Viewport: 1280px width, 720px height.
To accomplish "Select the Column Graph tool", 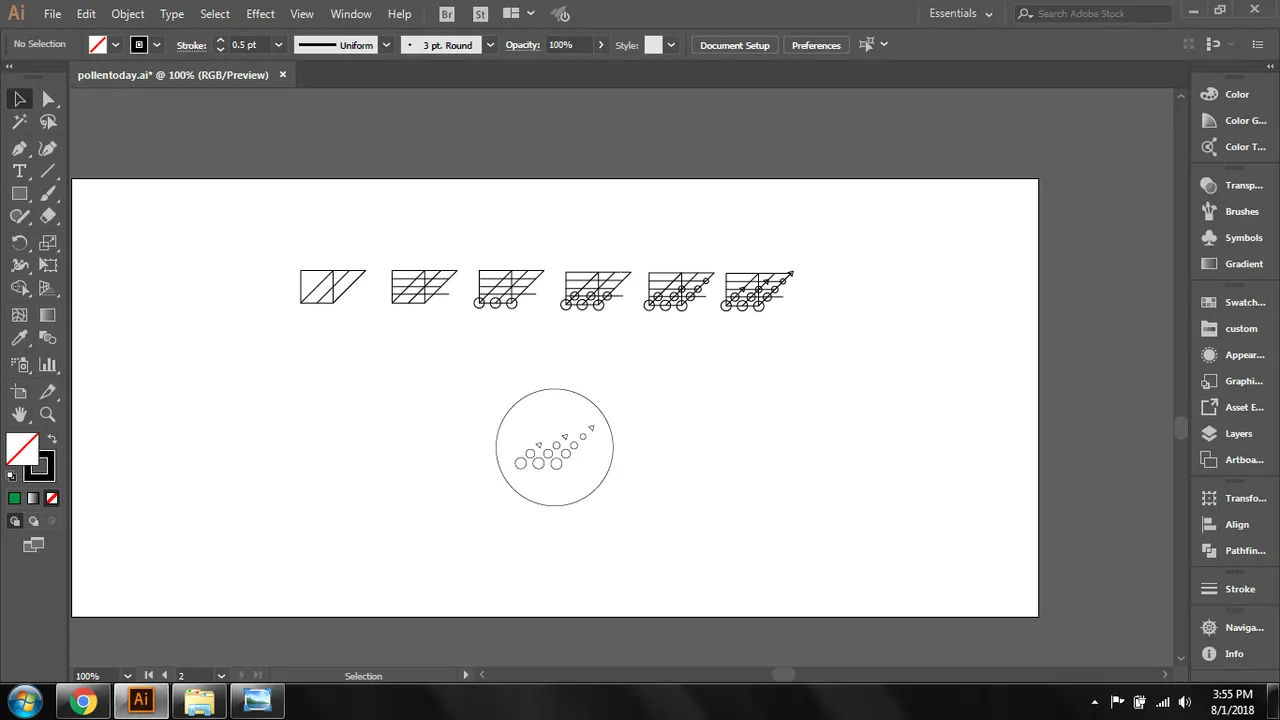I will click(48, 365).
